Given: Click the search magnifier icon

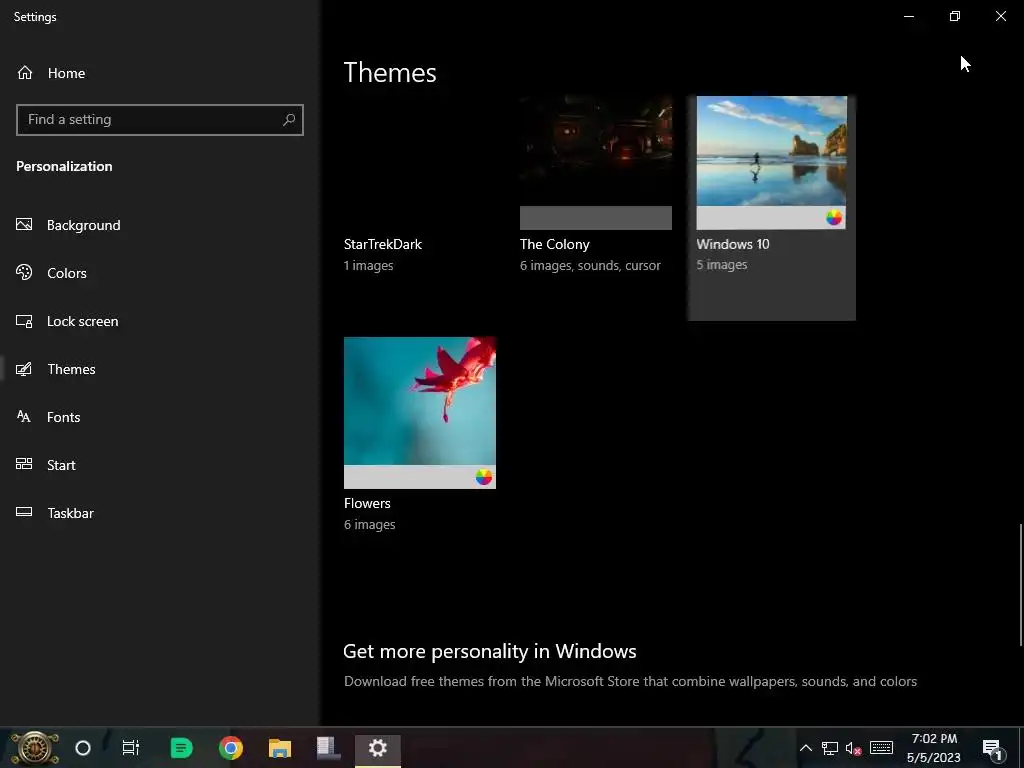Looking at the screenshot, I should pos(289,120).
